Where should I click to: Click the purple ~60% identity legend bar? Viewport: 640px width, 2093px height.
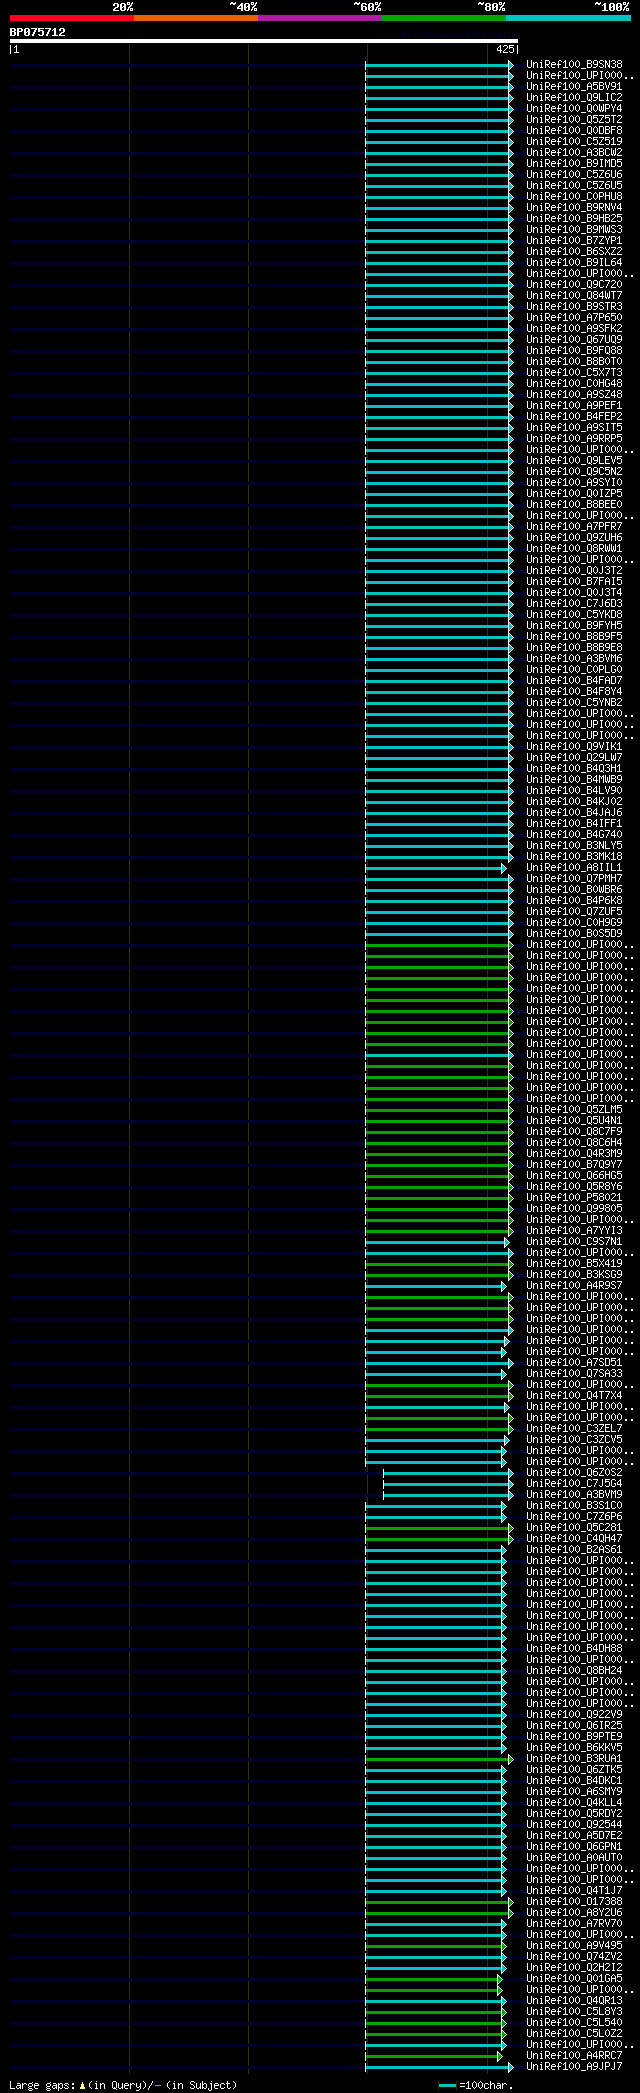319,18
